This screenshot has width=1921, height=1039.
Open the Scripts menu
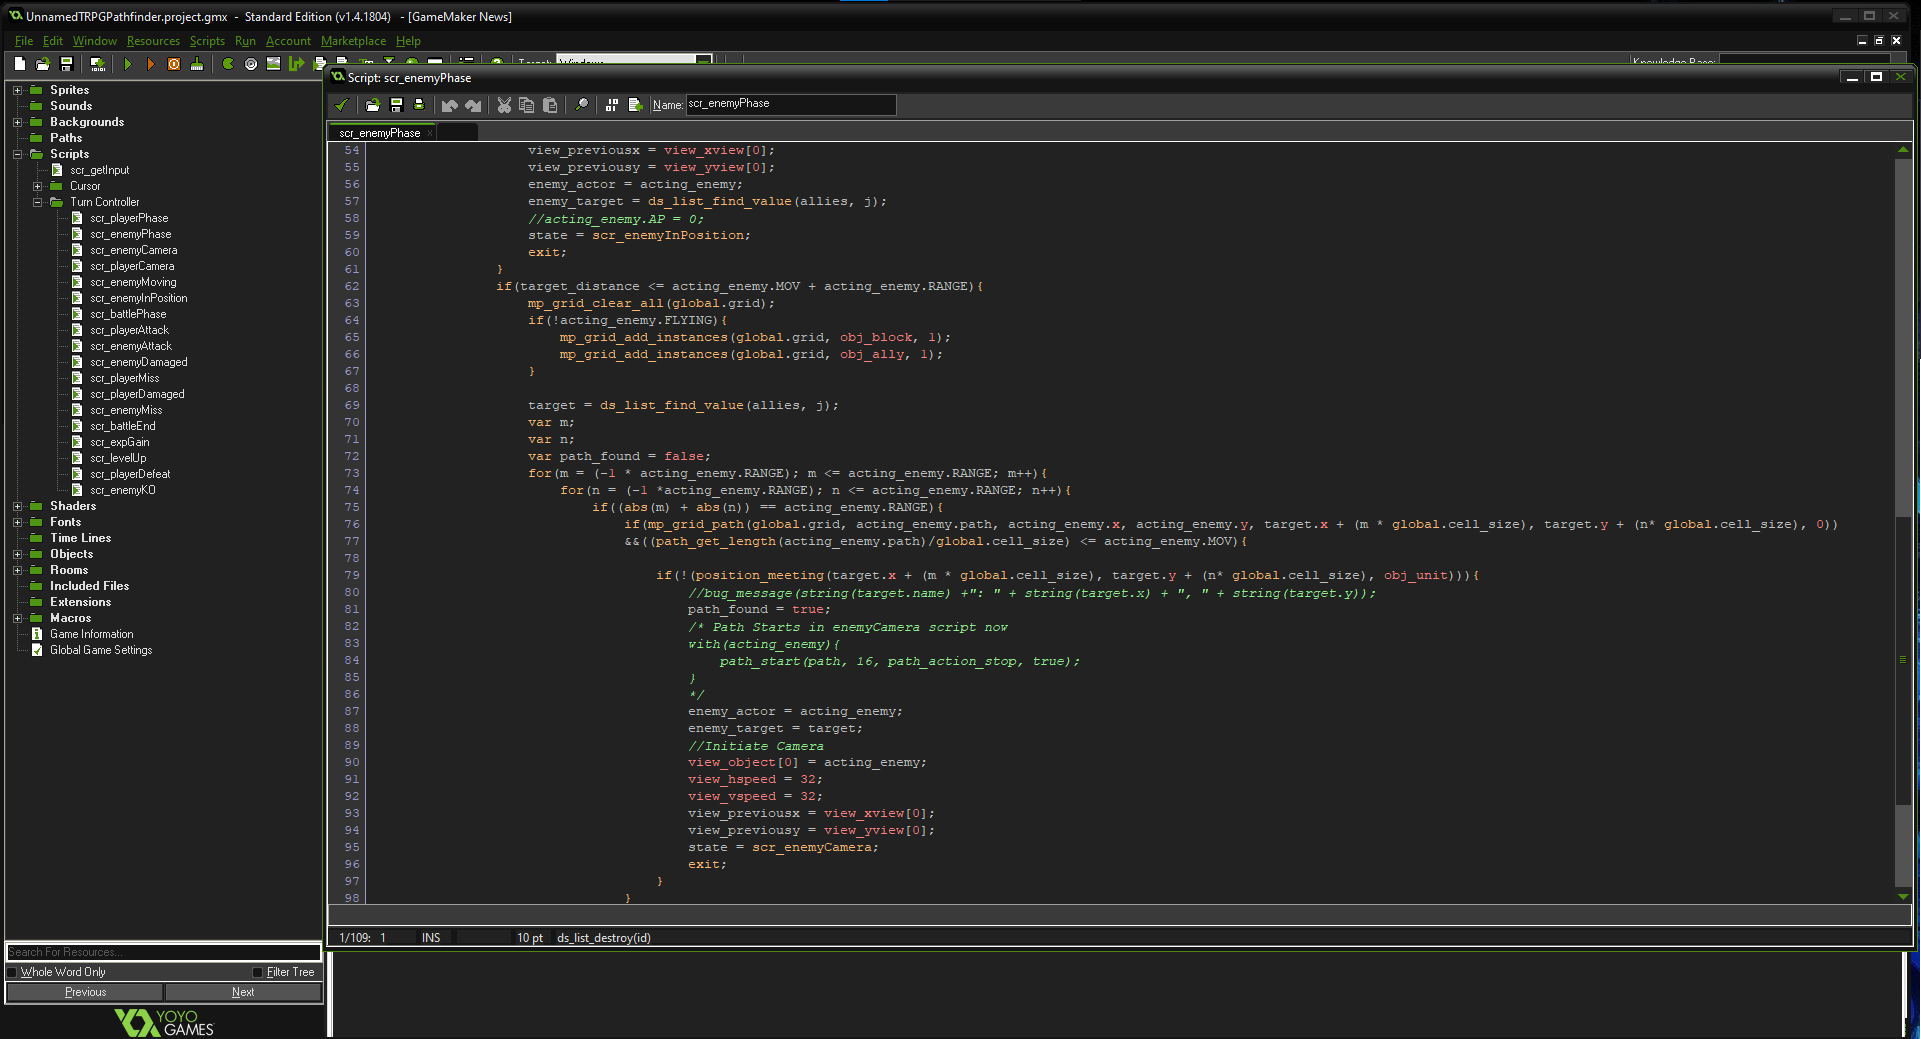click(x=207, y=41)
